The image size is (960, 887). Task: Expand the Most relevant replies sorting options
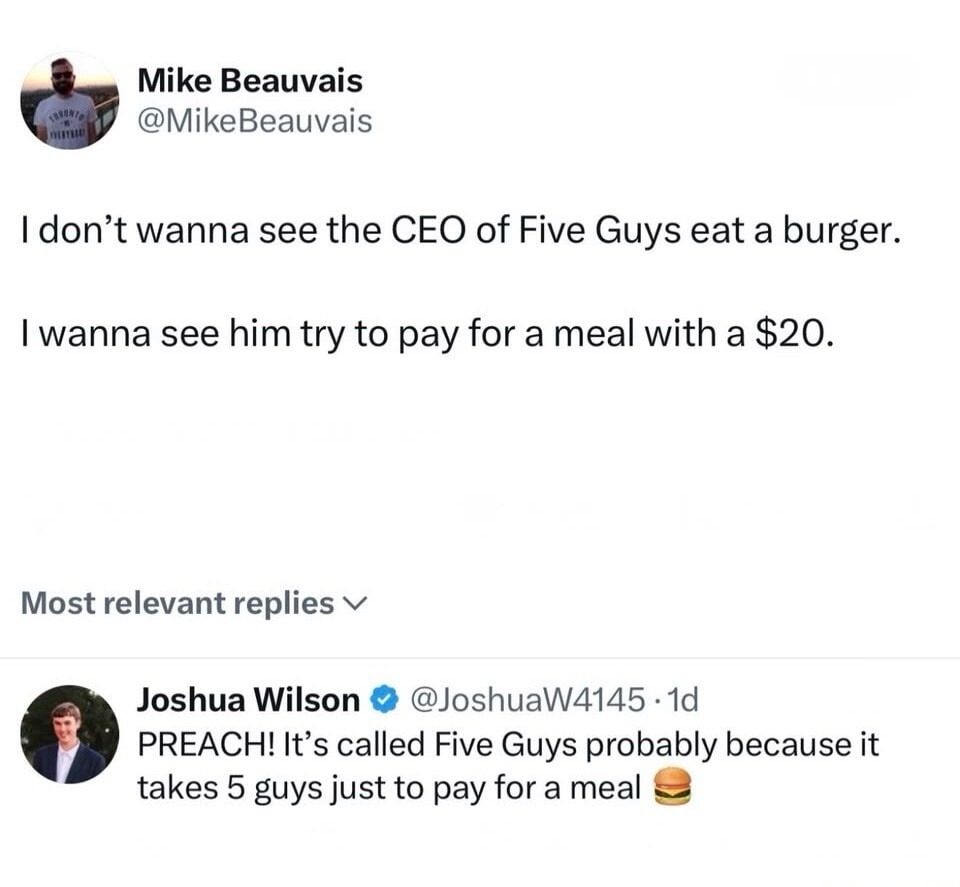pos(350,603)
